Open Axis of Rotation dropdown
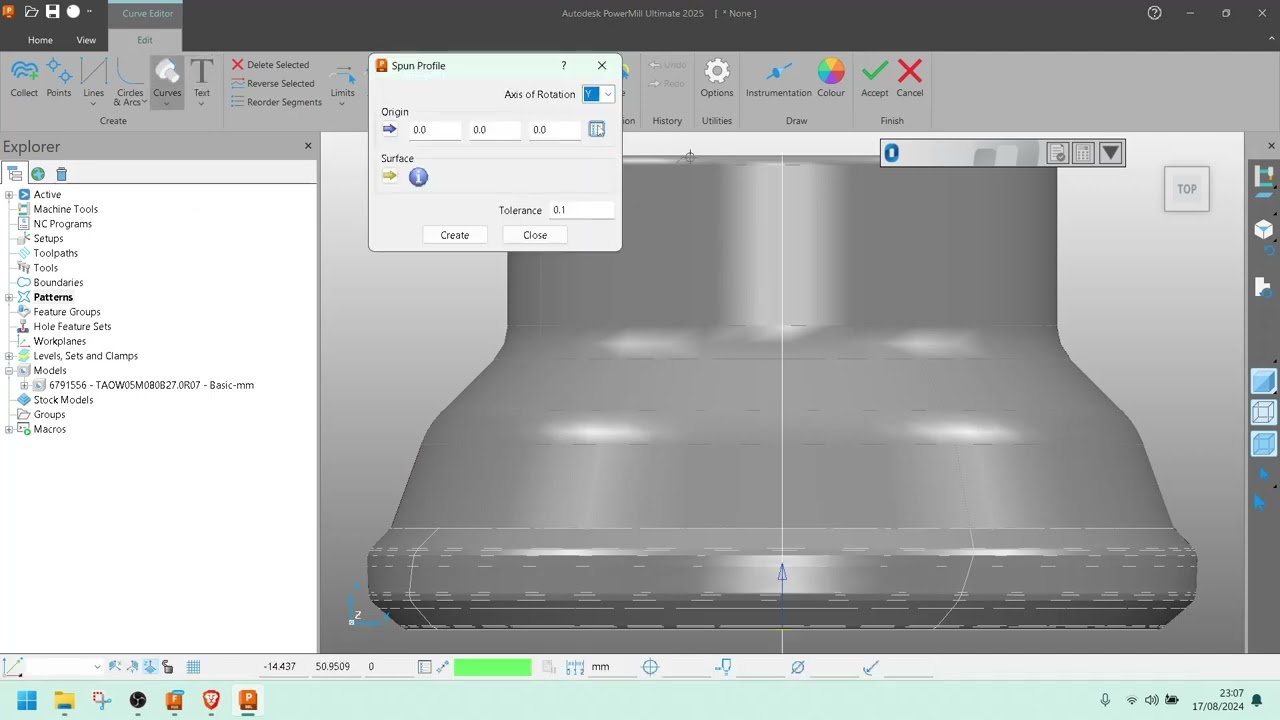The width and height of the screenshot is (1280, 720). pyautogui.click(x=598, y=94)
